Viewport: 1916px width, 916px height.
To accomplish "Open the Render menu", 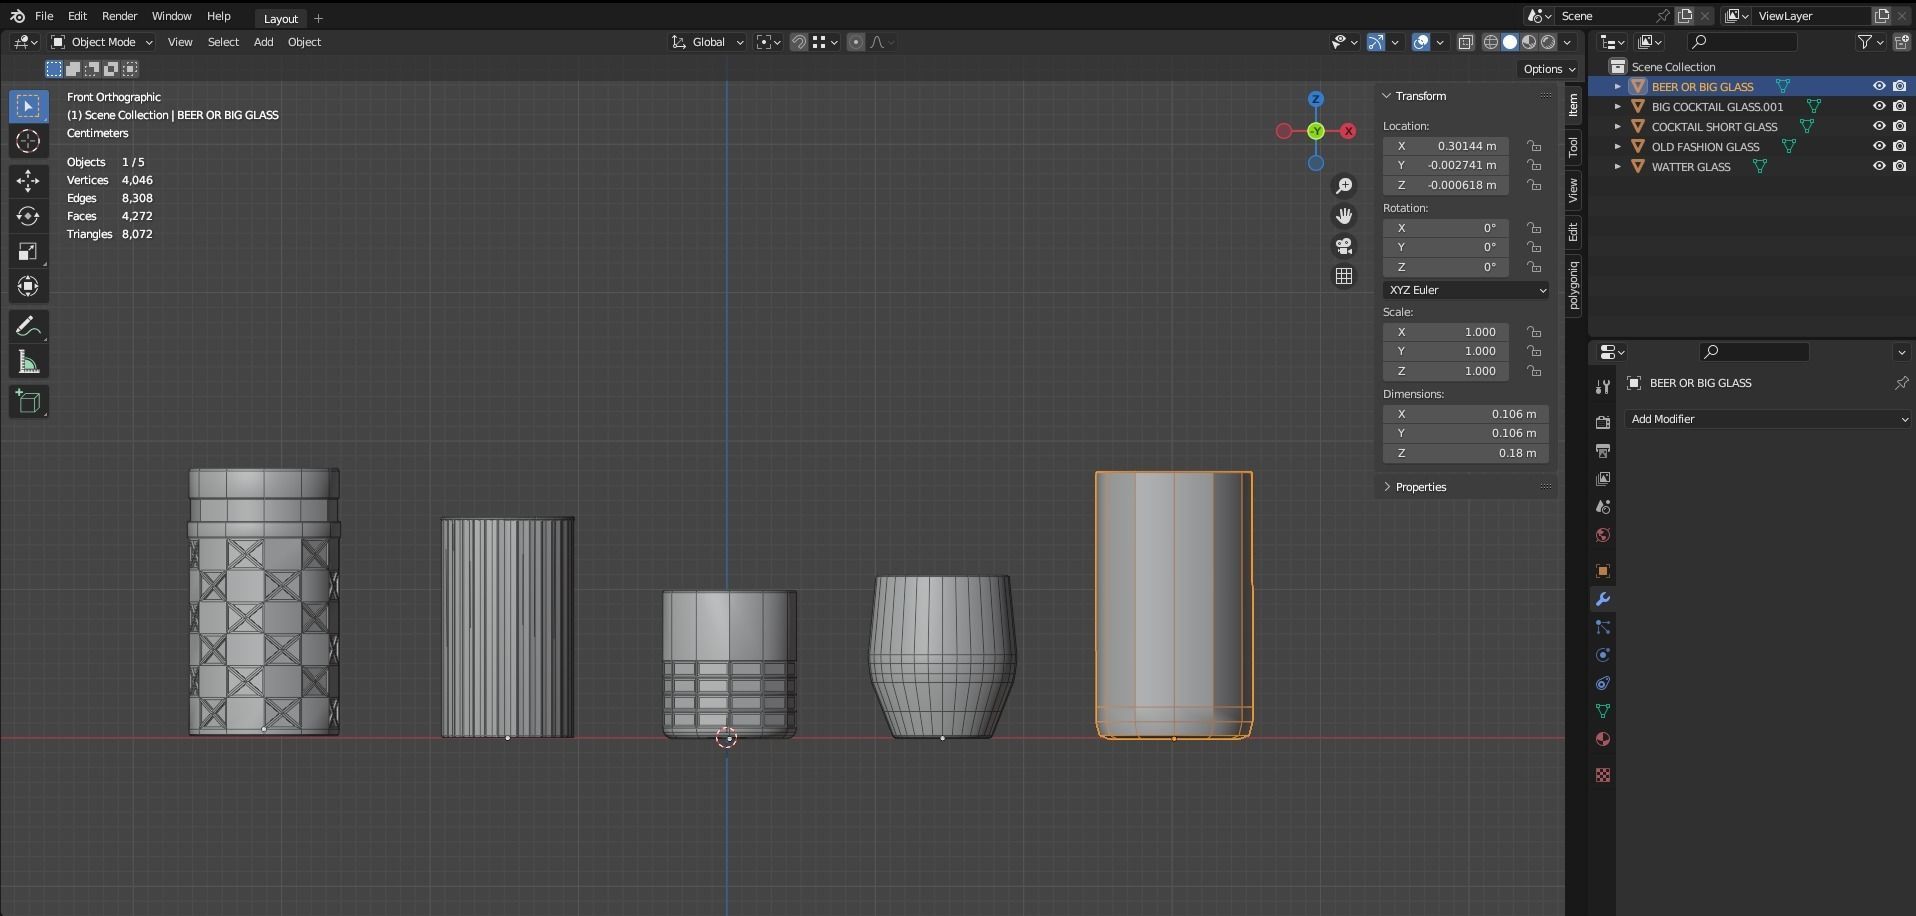I will tap(119, 16).
